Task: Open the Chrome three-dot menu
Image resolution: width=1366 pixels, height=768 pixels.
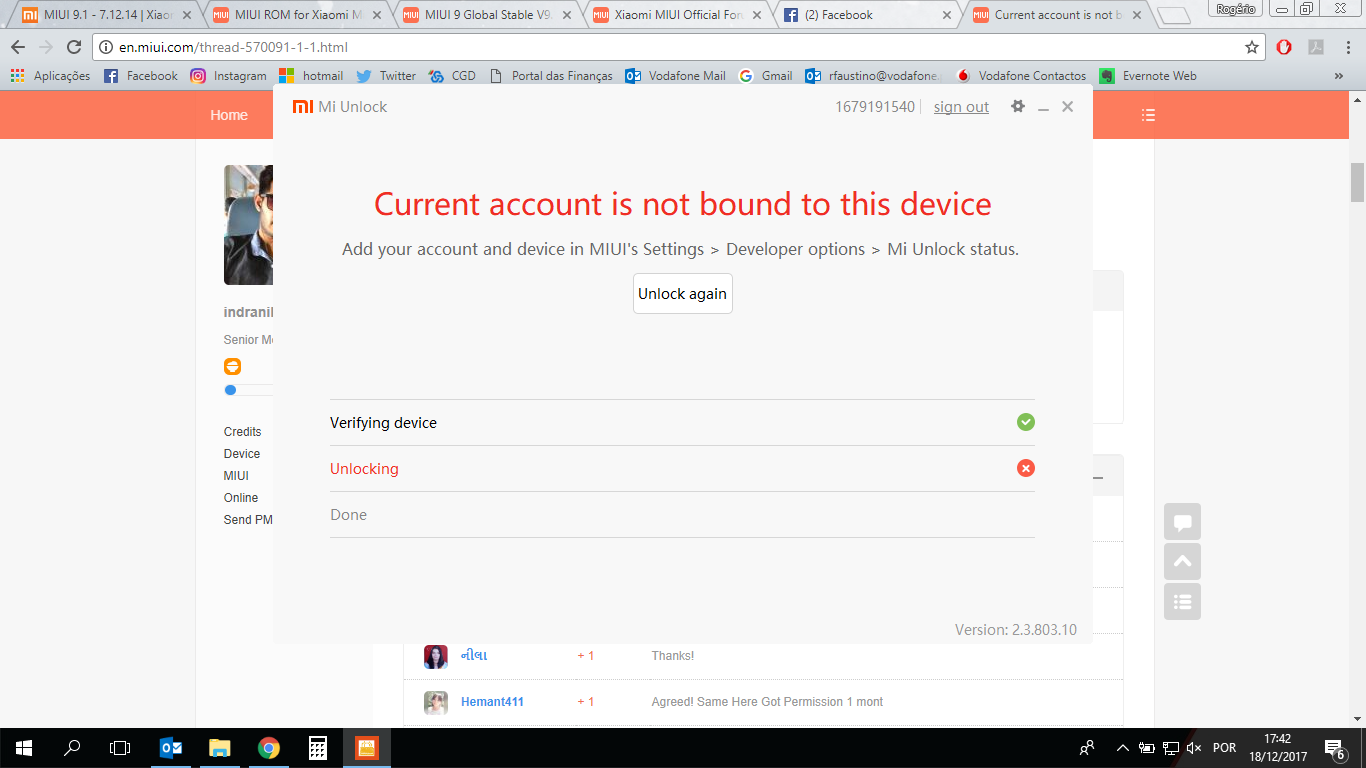Action: pos(1347,47)
